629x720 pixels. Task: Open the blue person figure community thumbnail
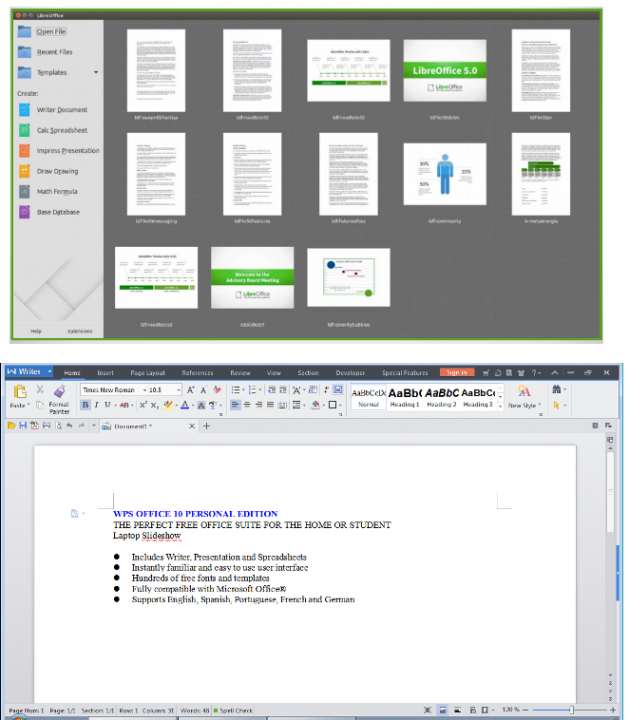444,174
